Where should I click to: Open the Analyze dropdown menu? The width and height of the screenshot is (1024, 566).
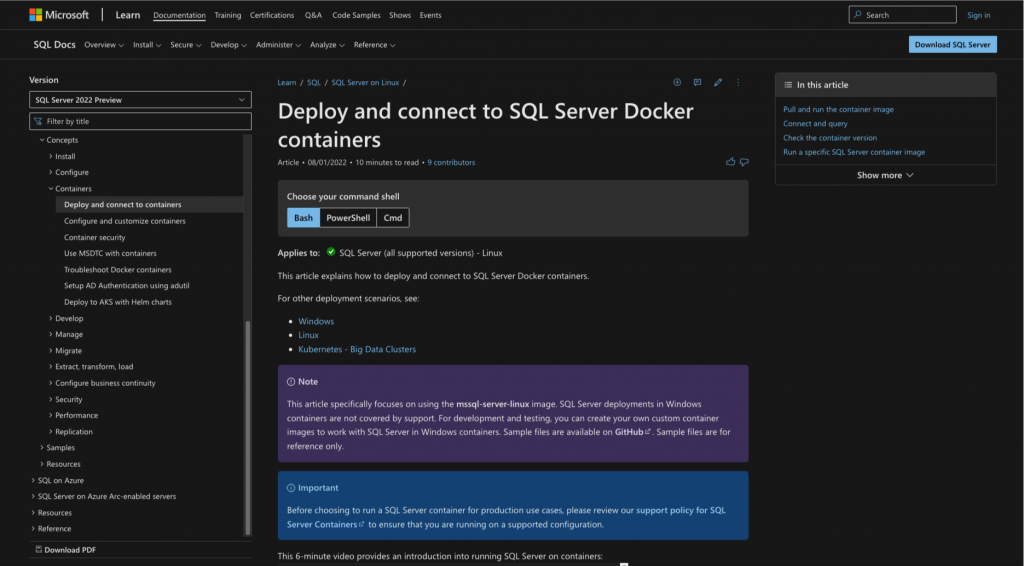327,45
